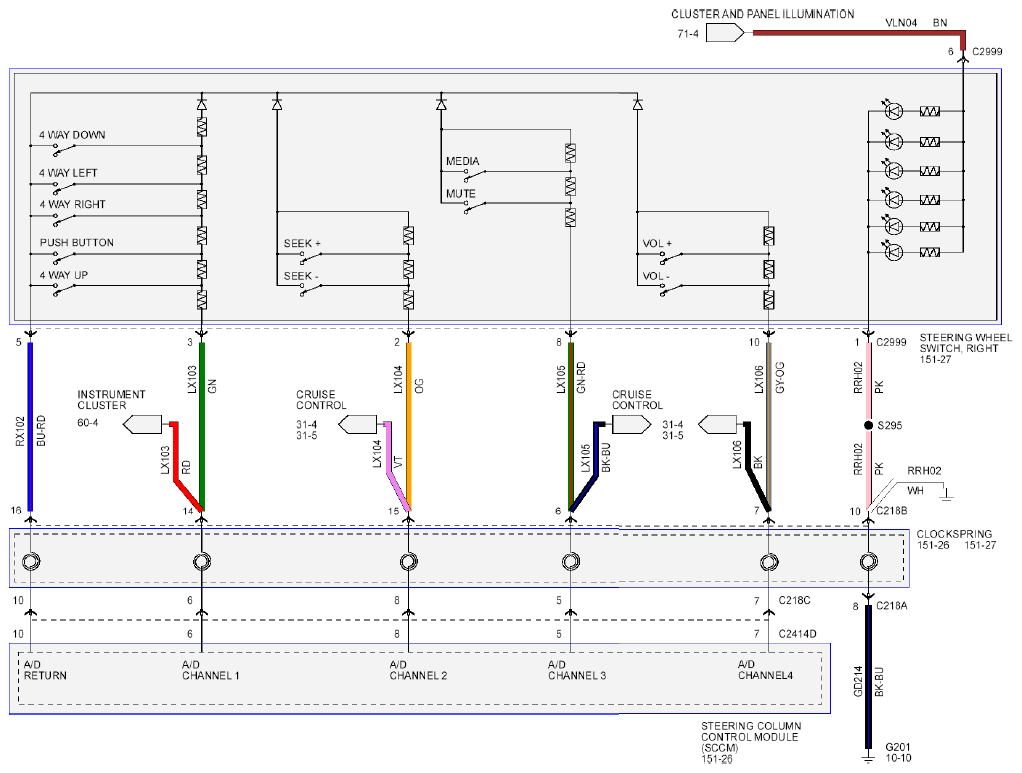
Task: Click the CLUSTER AND PANEL ILLUMINATION label
Action: 763,14
